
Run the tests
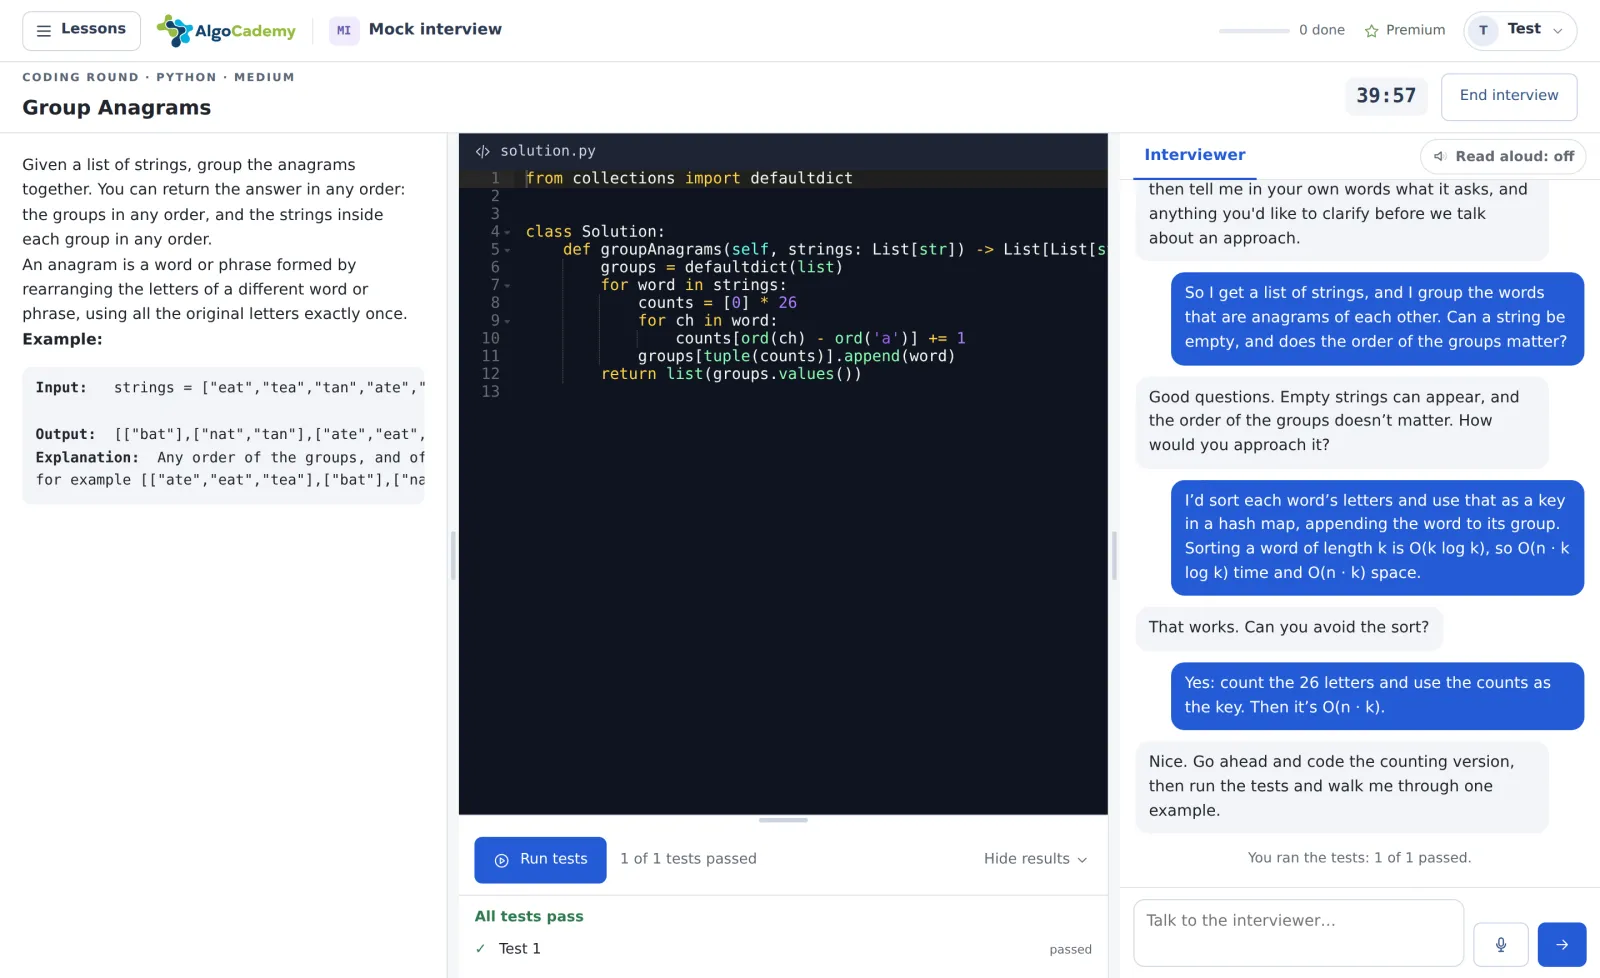pos(540,860)
